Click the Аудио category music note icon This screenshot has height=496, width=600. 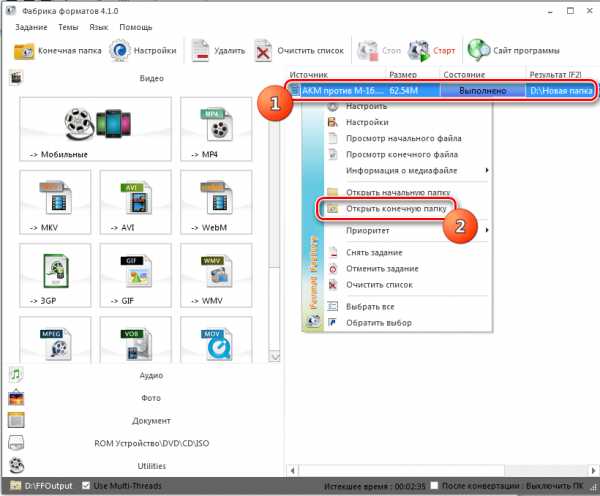pyautogui.click(x=16, y=375)
